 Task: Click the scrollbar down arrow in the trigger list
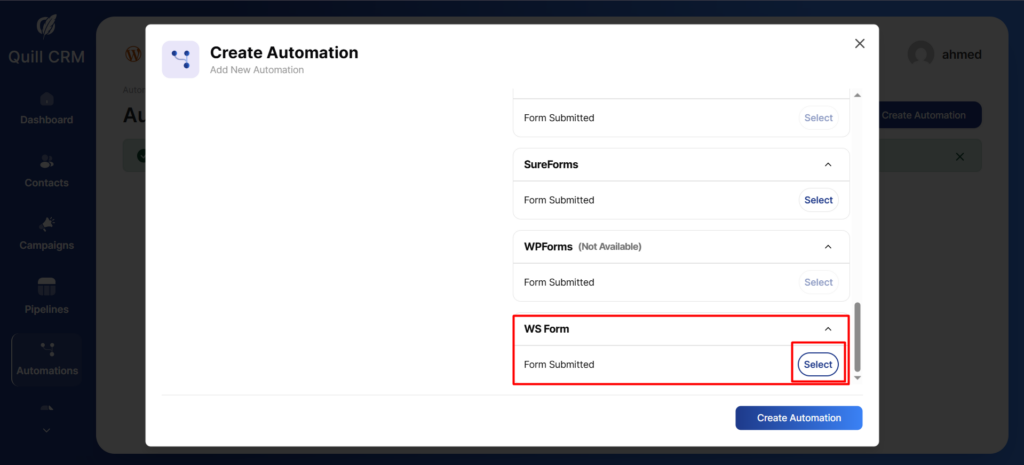coord(856,379)
